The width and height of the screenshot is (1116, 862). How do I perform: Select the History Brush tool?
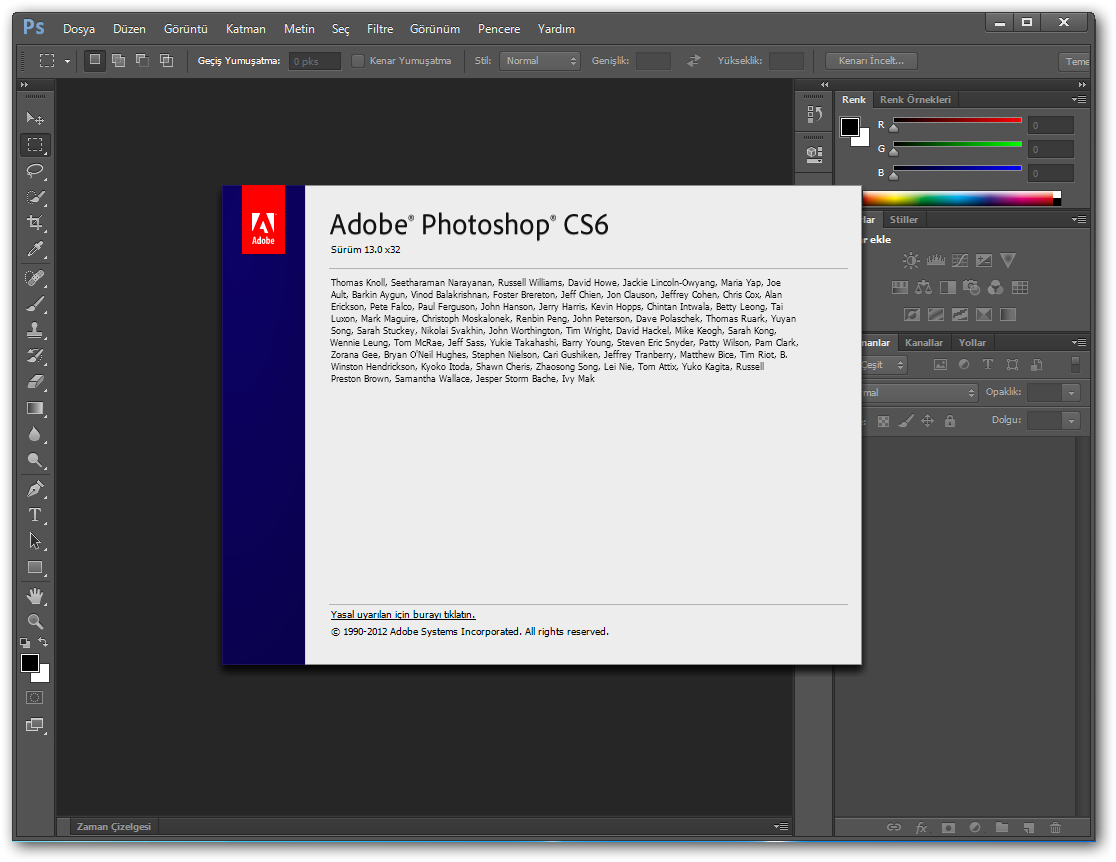point(35,356)
